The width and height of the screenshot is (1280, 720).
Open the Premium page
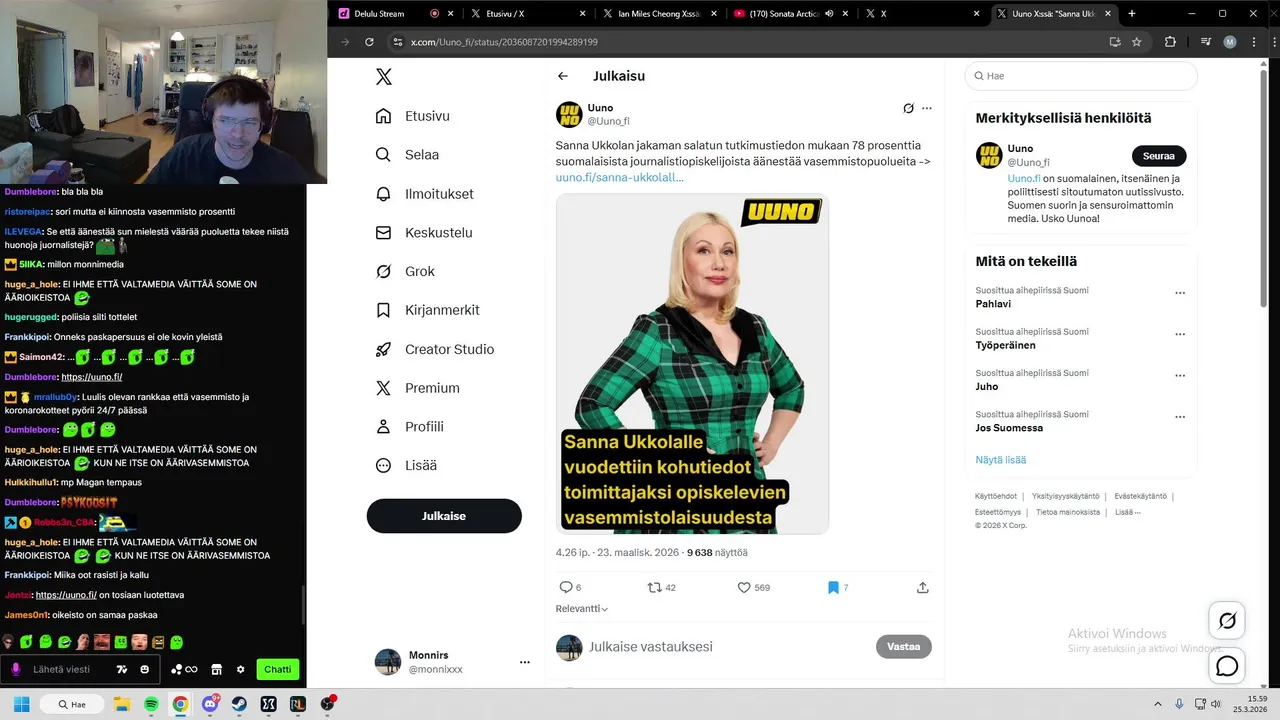[x=417, y=388]
